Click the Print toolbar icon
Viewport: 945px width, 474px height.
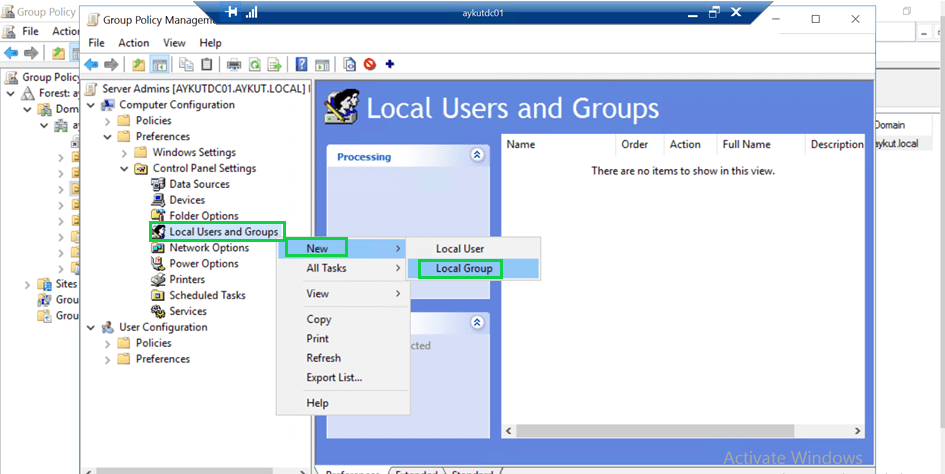point(234,65)
